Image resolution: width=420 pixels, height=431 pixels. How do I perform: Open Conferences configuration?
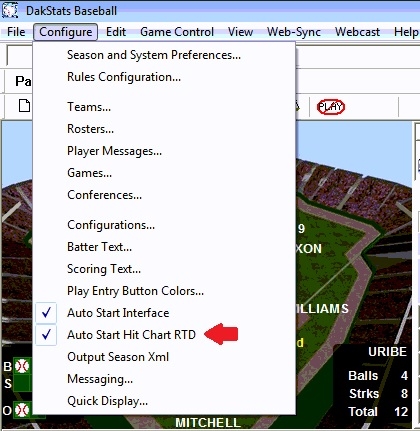click(164, 195)
